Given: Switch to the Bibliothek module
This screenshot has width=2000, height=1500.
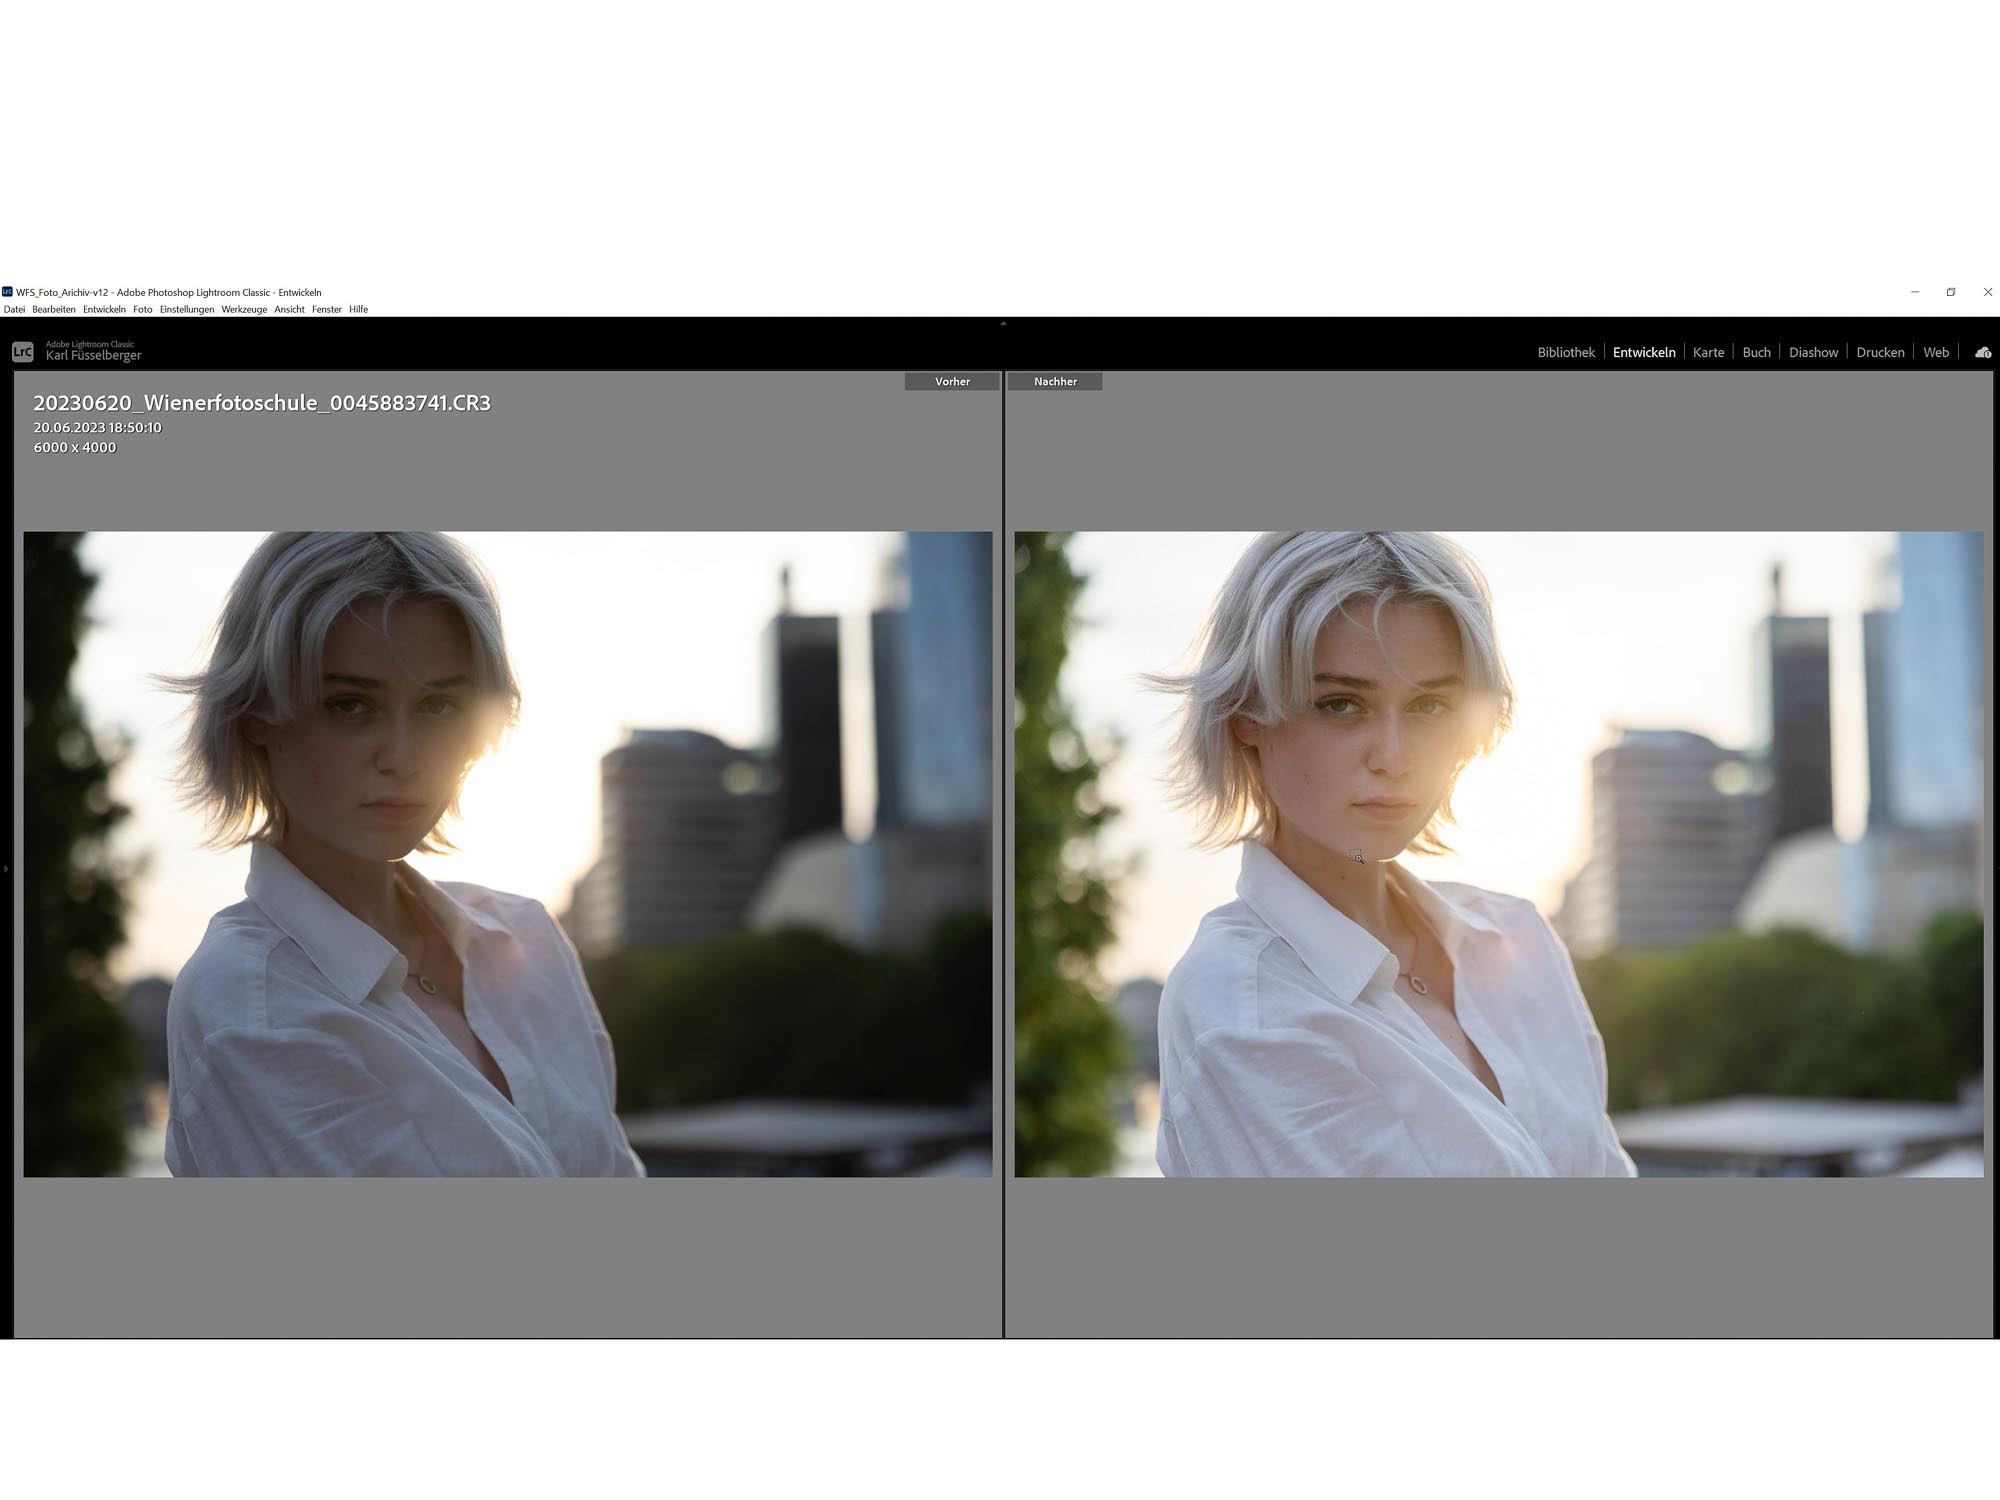Looking at the screenshot, I should pyautogui.click(x=1565, y=352).
